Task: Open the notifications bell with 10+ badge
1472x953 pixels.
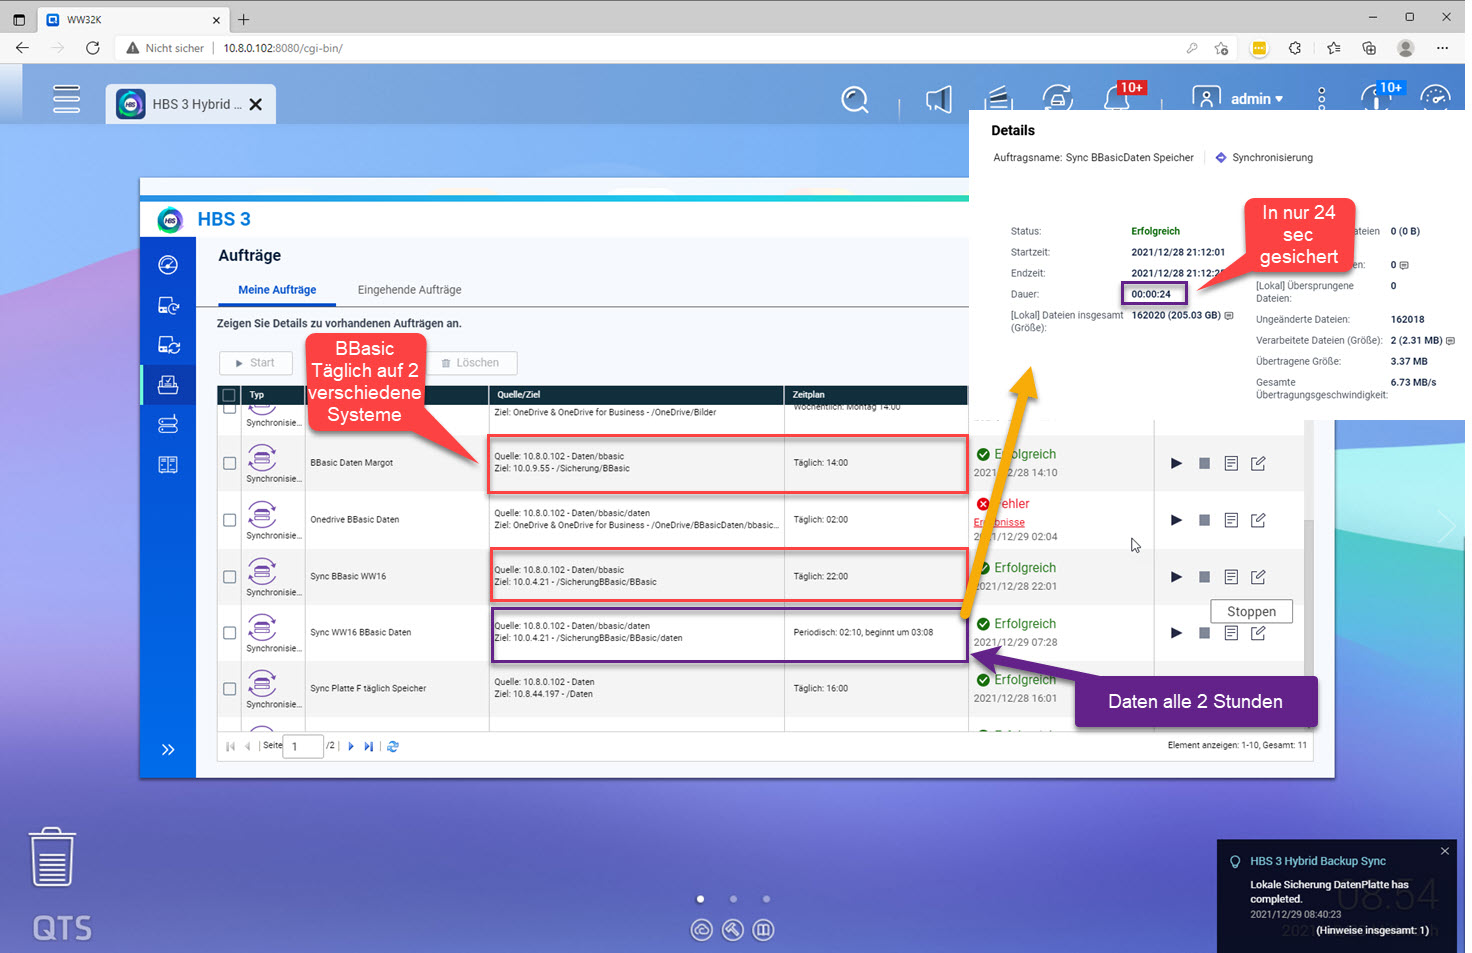Action: point(1117,97)
